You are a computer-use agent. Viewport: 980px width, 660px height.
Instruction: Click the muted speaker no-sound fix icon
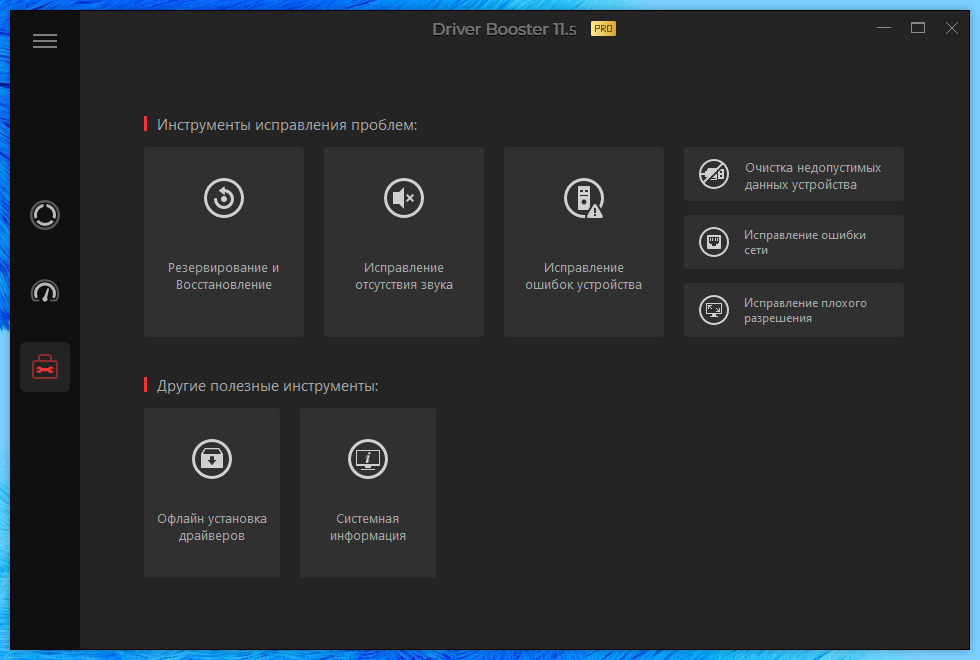coord(404,198)
